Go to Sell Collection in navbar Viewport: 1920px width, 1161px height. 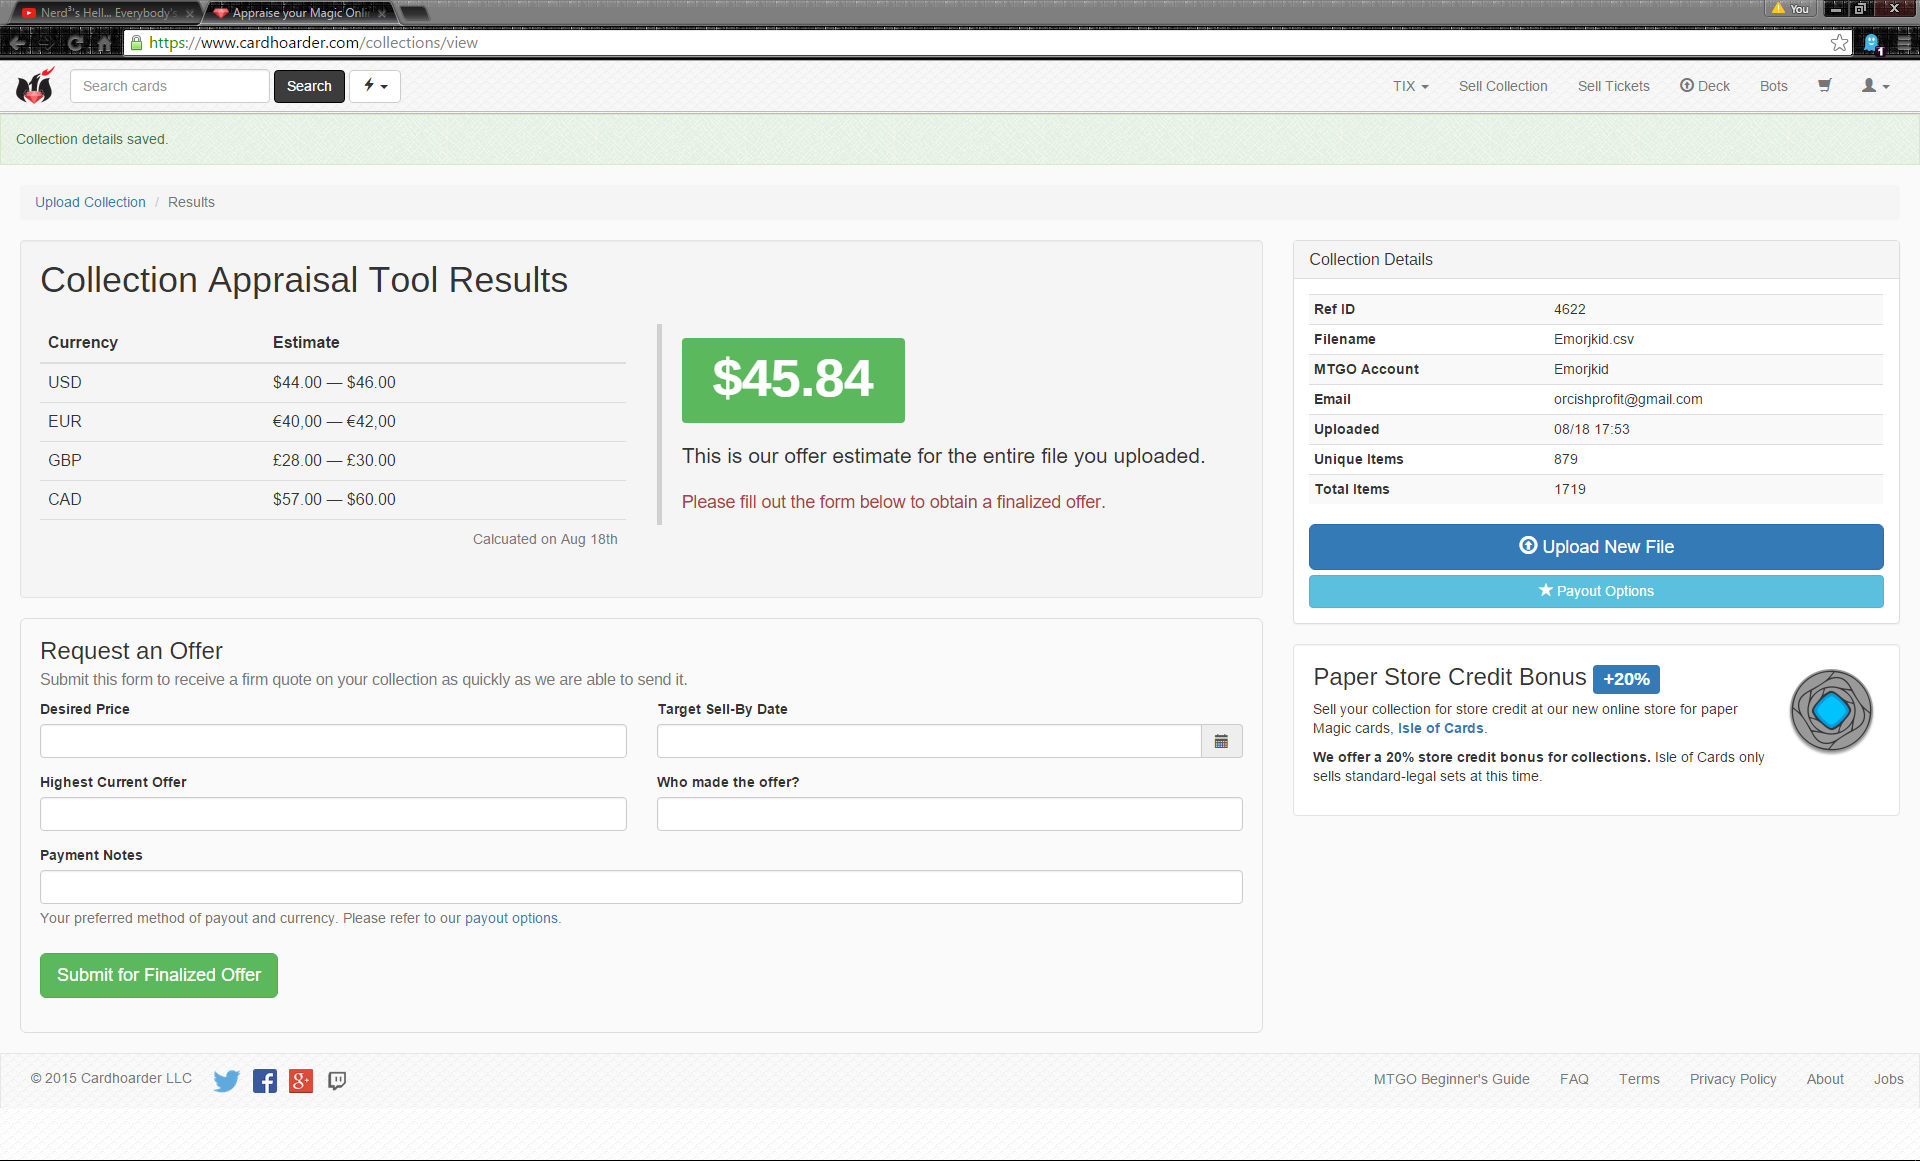click(x=1502, y=86)
